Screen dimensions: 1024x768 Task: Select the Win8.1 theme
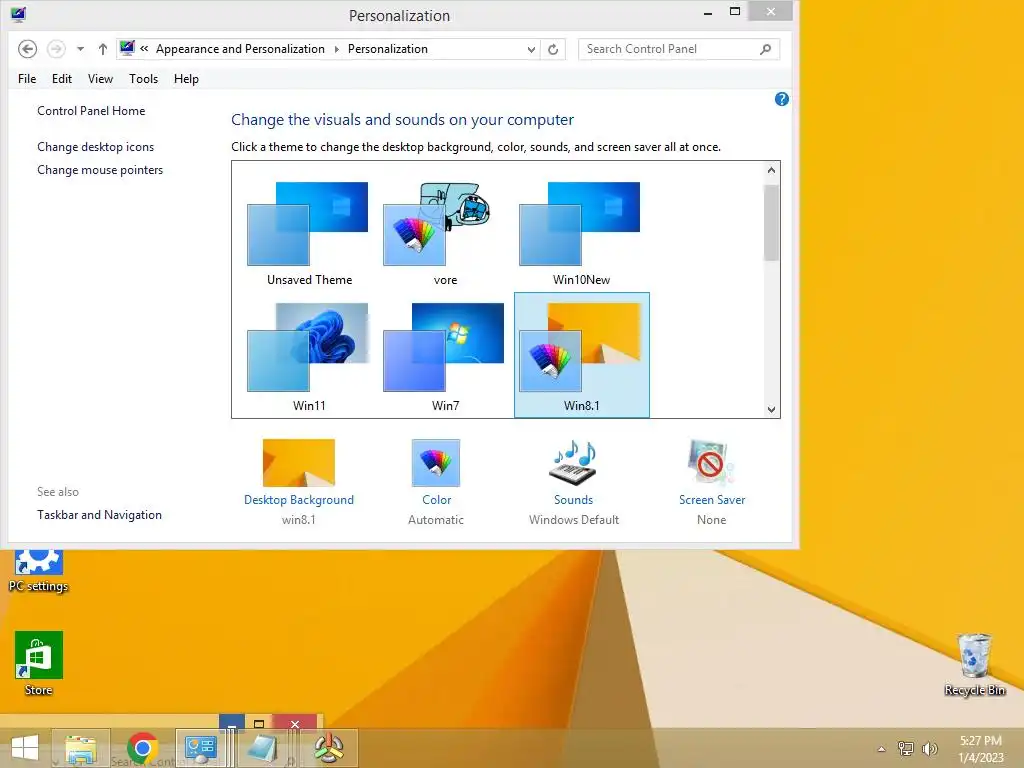click(x=581, y=355)
